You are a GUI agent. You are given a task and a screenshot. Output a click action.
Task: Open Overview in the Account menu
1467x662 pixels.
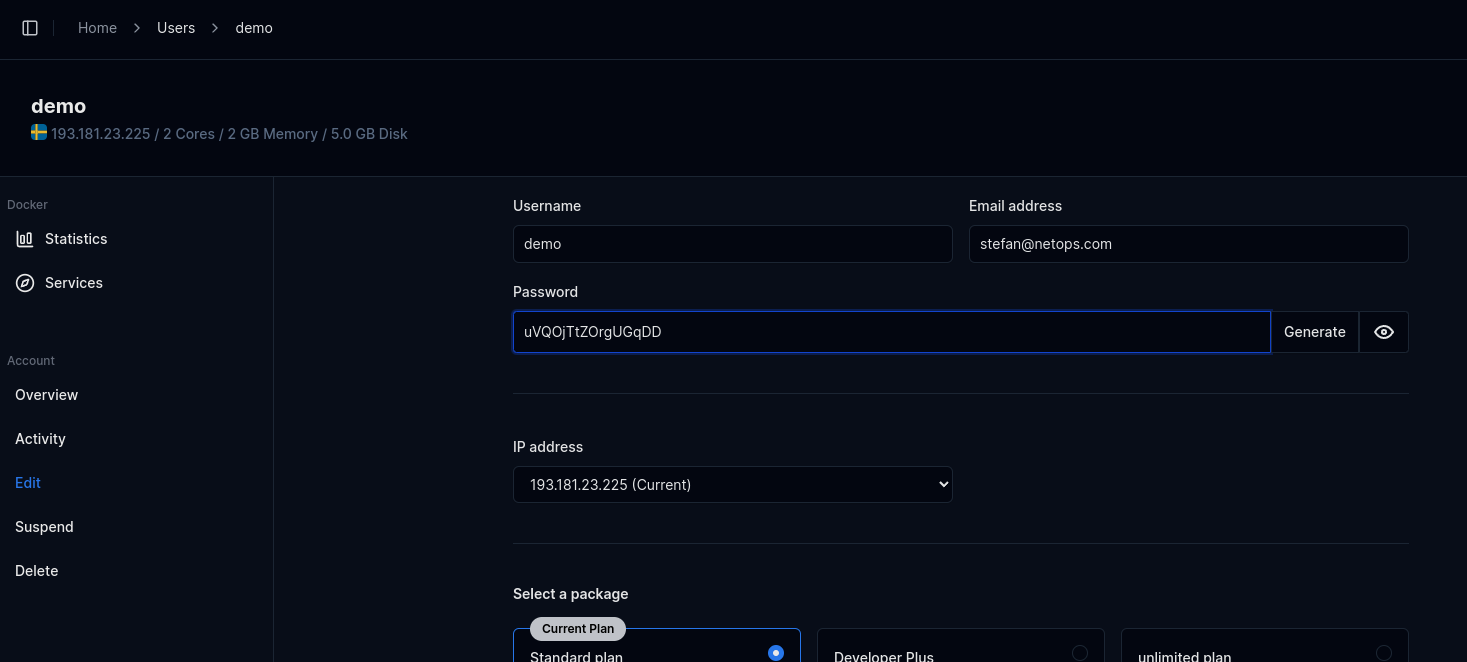46,395
